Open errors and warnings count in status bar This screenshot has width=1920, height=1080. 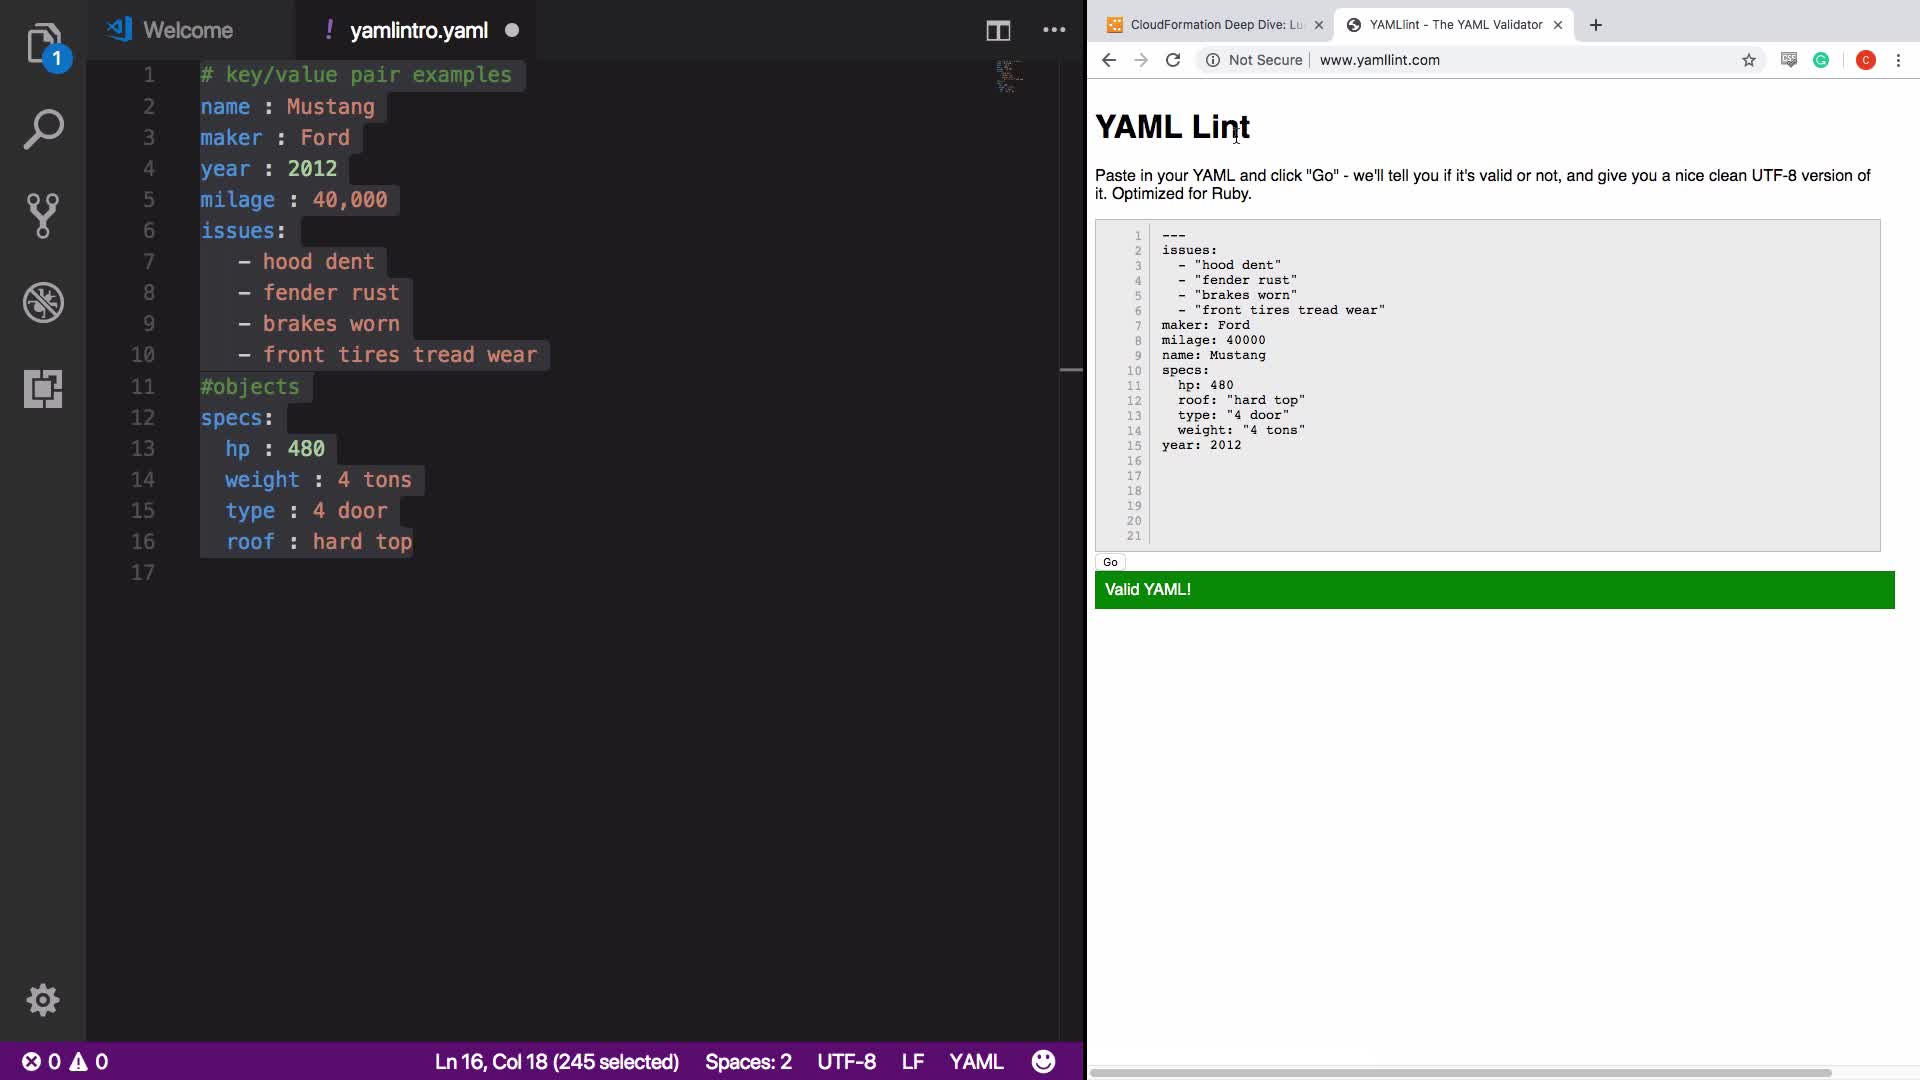(66, 1061)
